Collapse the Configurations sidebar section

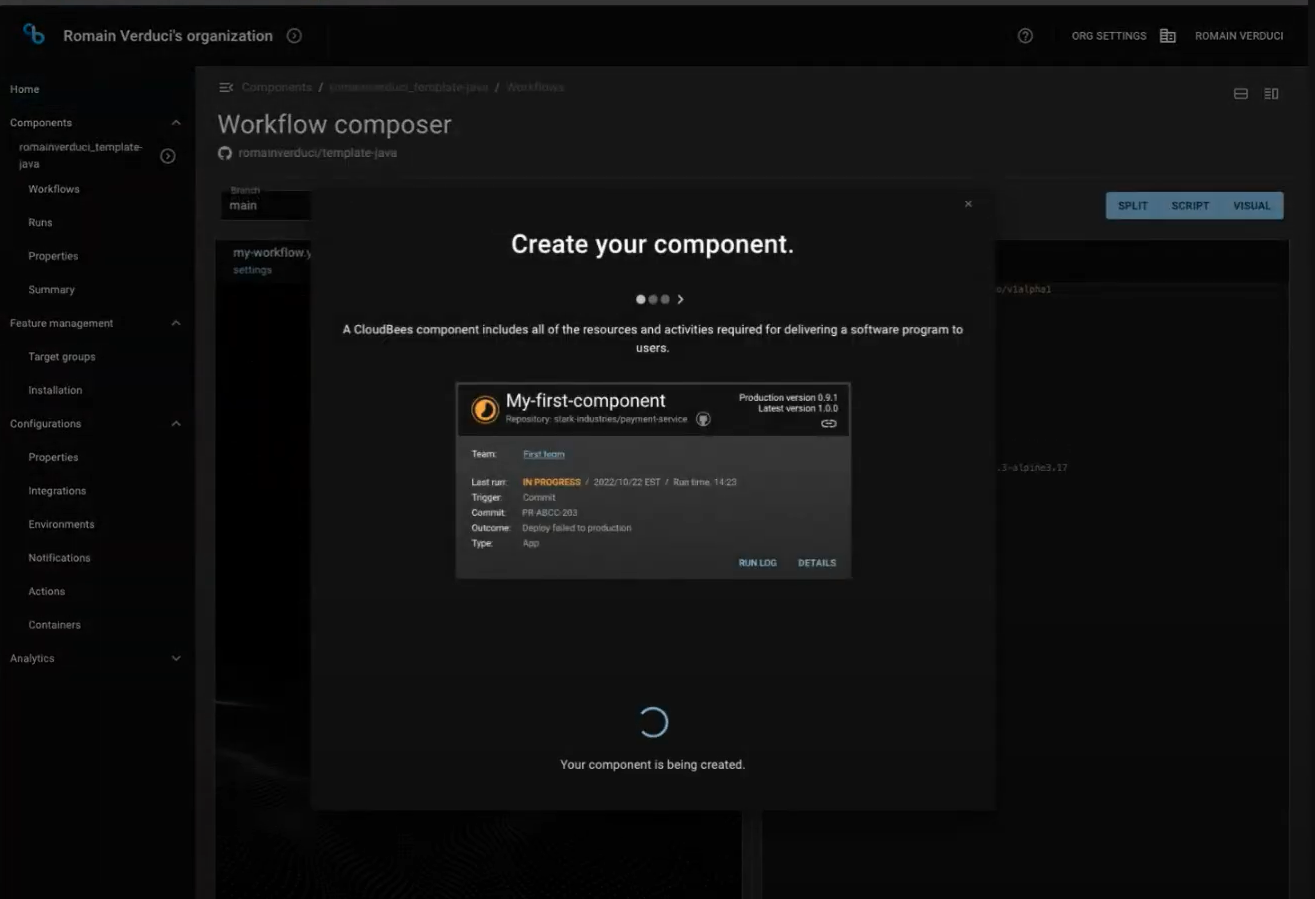click(x=176, y=424)
